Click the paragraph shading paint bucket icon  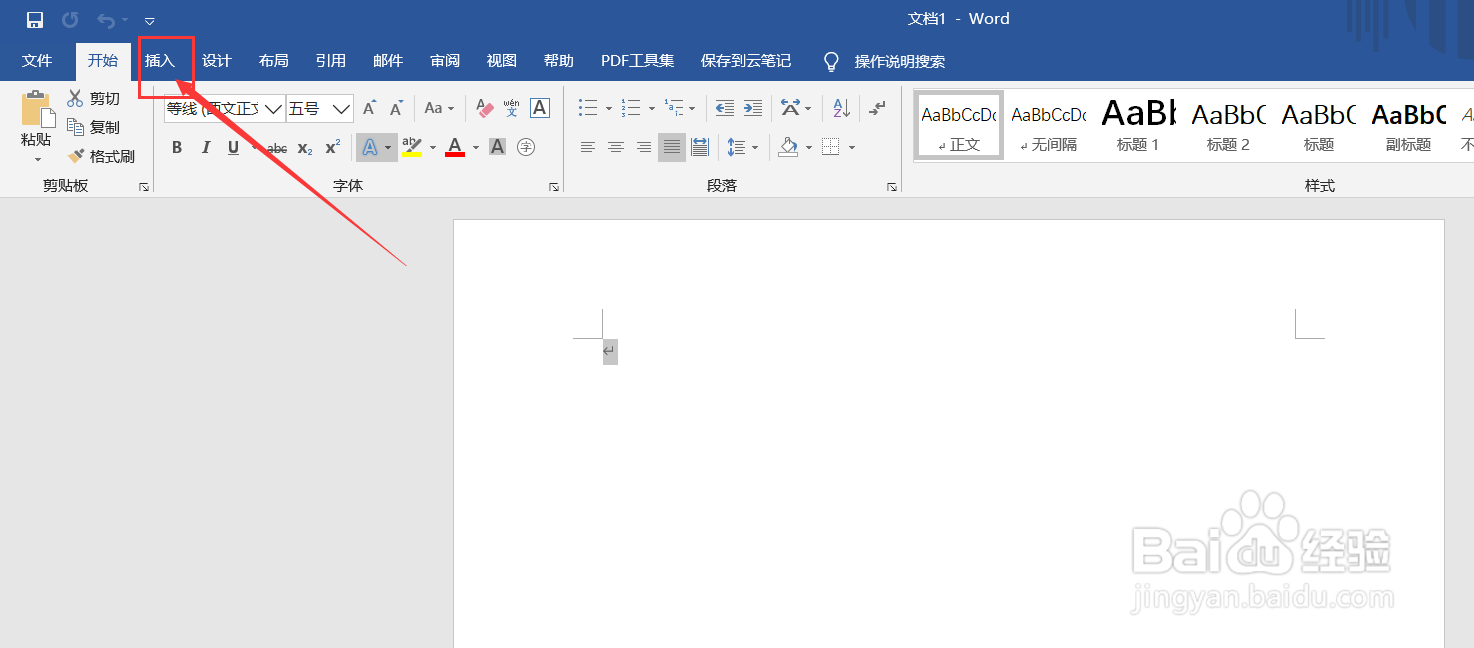coord(788,148)
